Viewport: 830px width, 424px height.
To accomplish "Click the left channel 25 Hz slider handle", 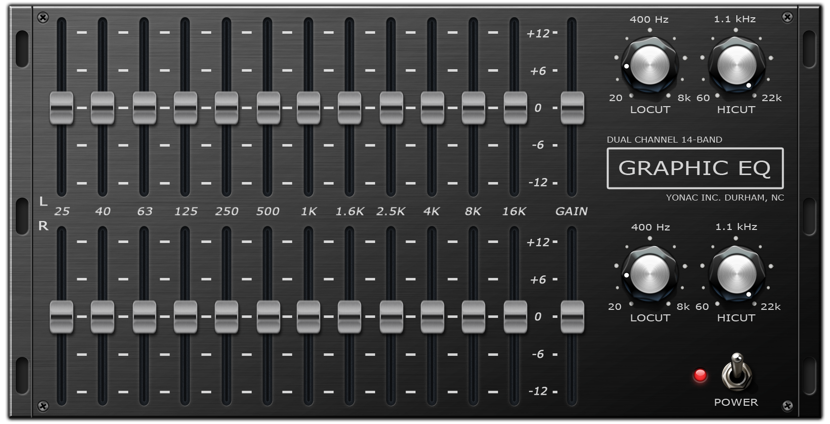I will [x=62, y=107].
